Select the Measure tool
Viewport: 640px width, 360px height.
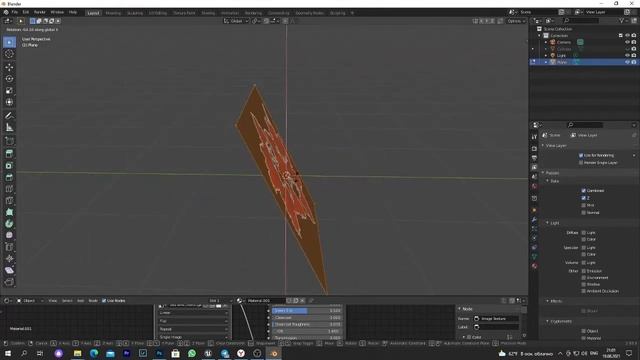point(9,127)
